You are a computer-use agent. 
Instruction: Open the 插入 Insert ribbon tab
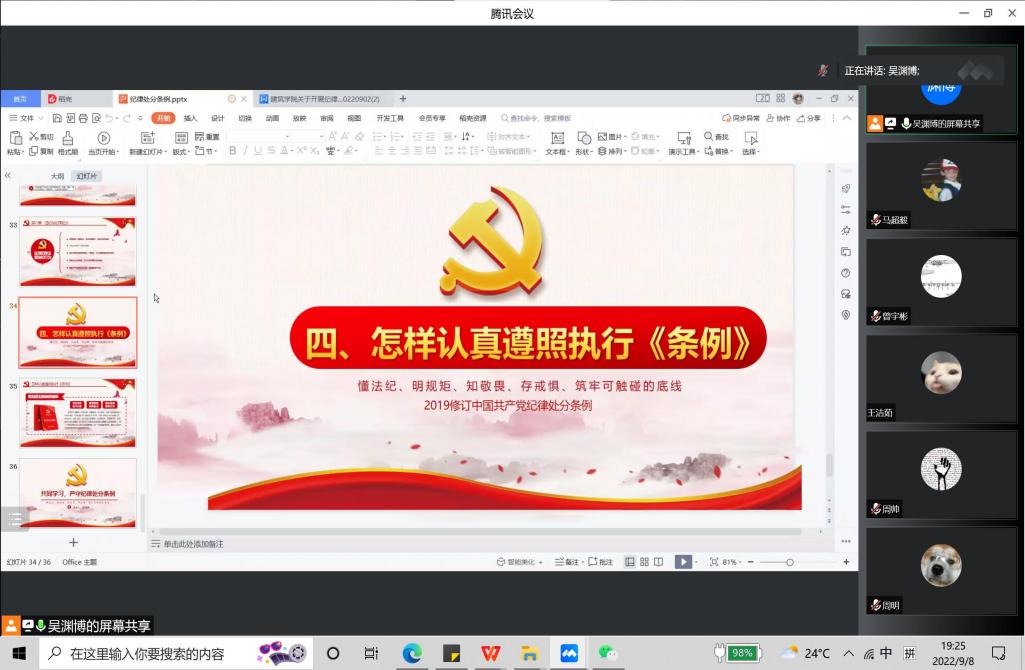point(190,118)
